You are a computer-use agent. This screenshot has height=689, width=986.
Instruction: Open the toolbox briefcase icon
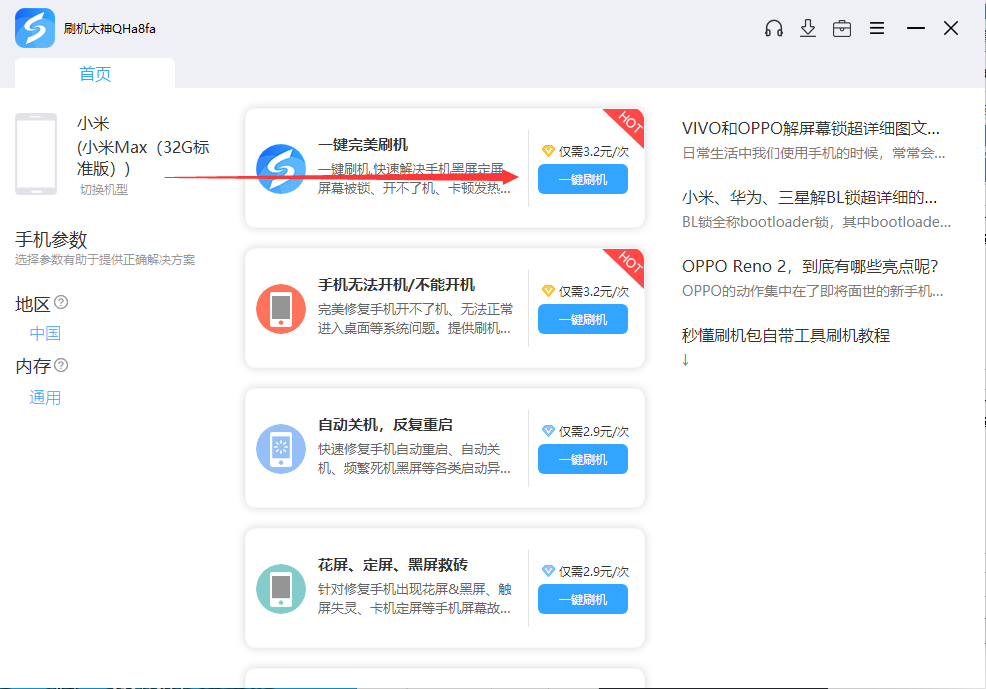(x=842, y=28)
